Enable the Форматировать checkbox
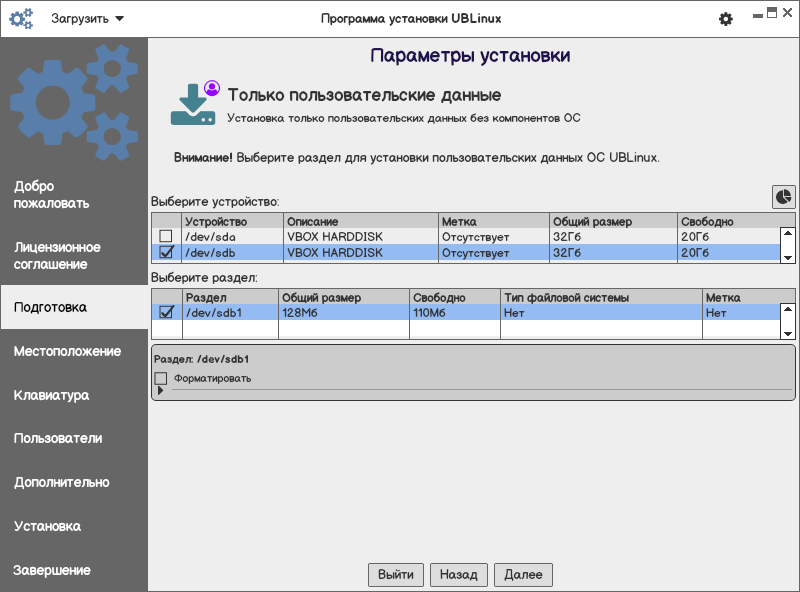 tap(161, 378)
